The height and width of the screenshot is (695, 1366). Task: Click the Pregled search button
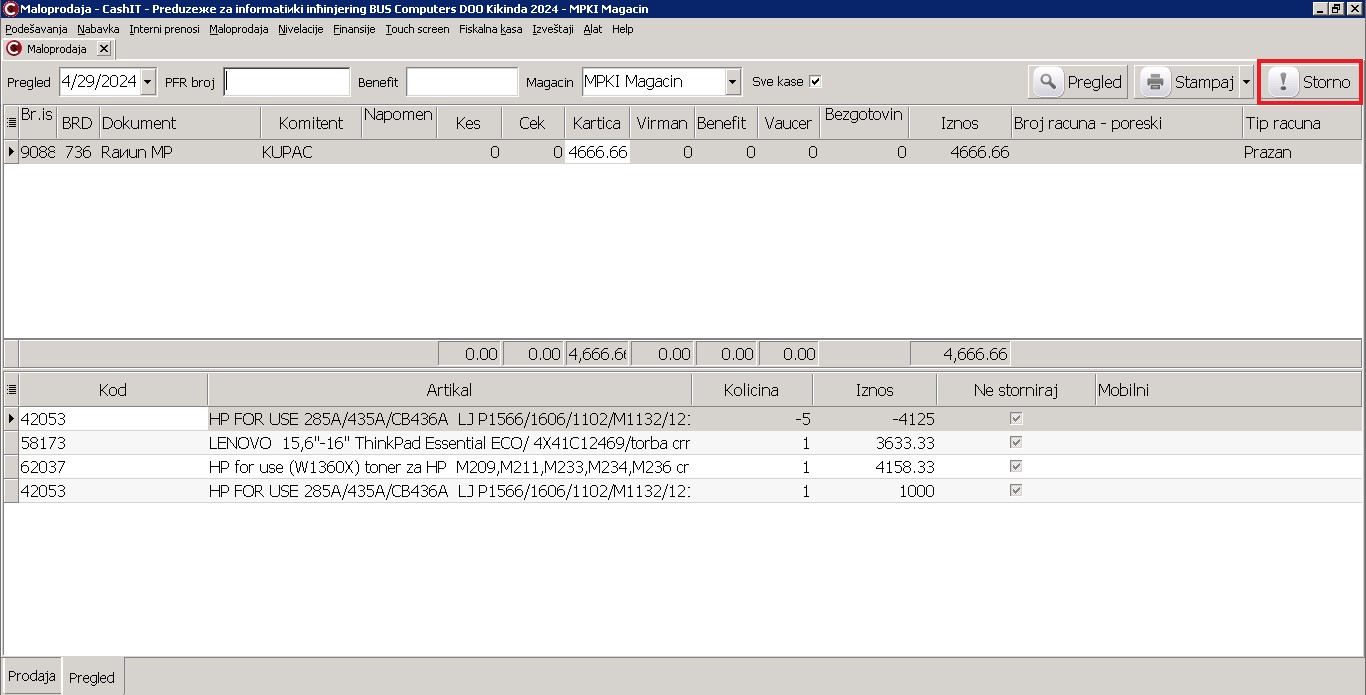click(1079, 82)
